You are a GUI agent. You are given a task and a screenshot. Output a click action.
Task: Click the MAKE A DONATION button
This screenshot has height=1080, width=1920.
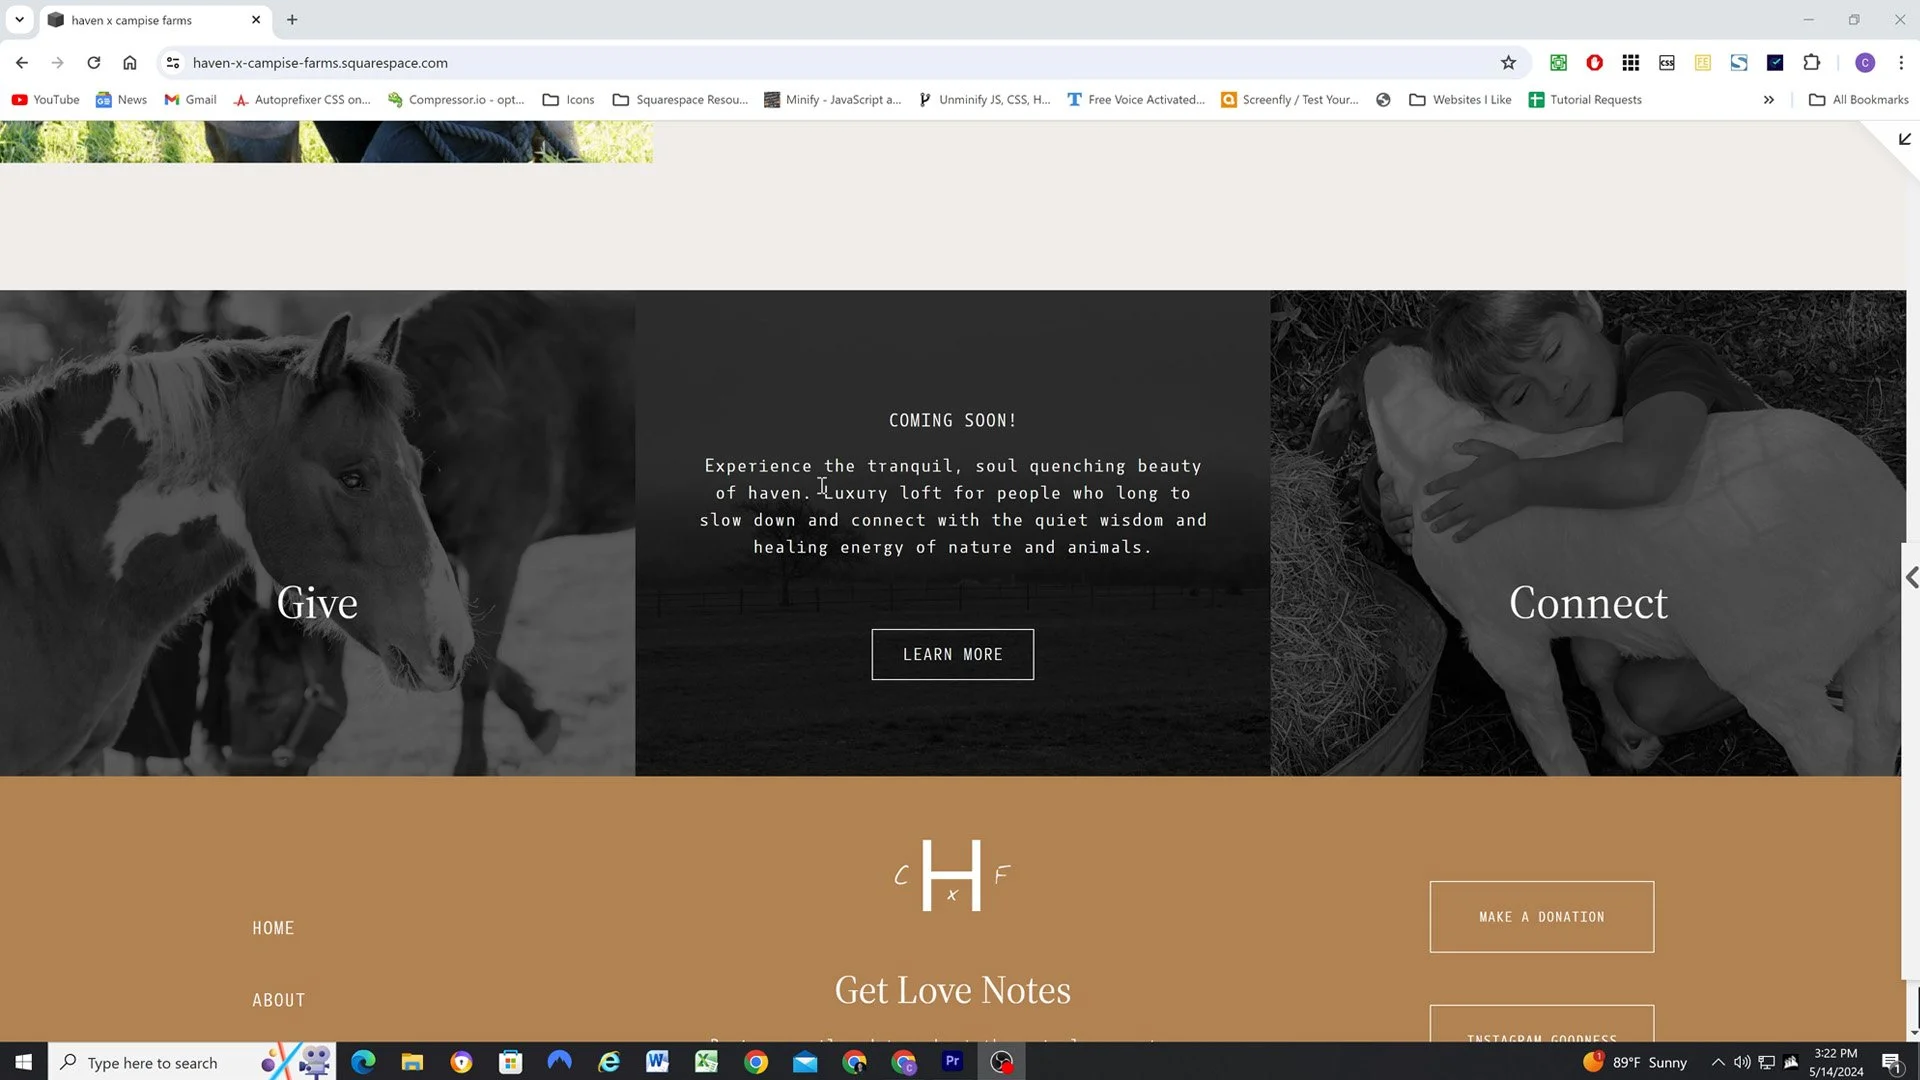click(1541, 917)
